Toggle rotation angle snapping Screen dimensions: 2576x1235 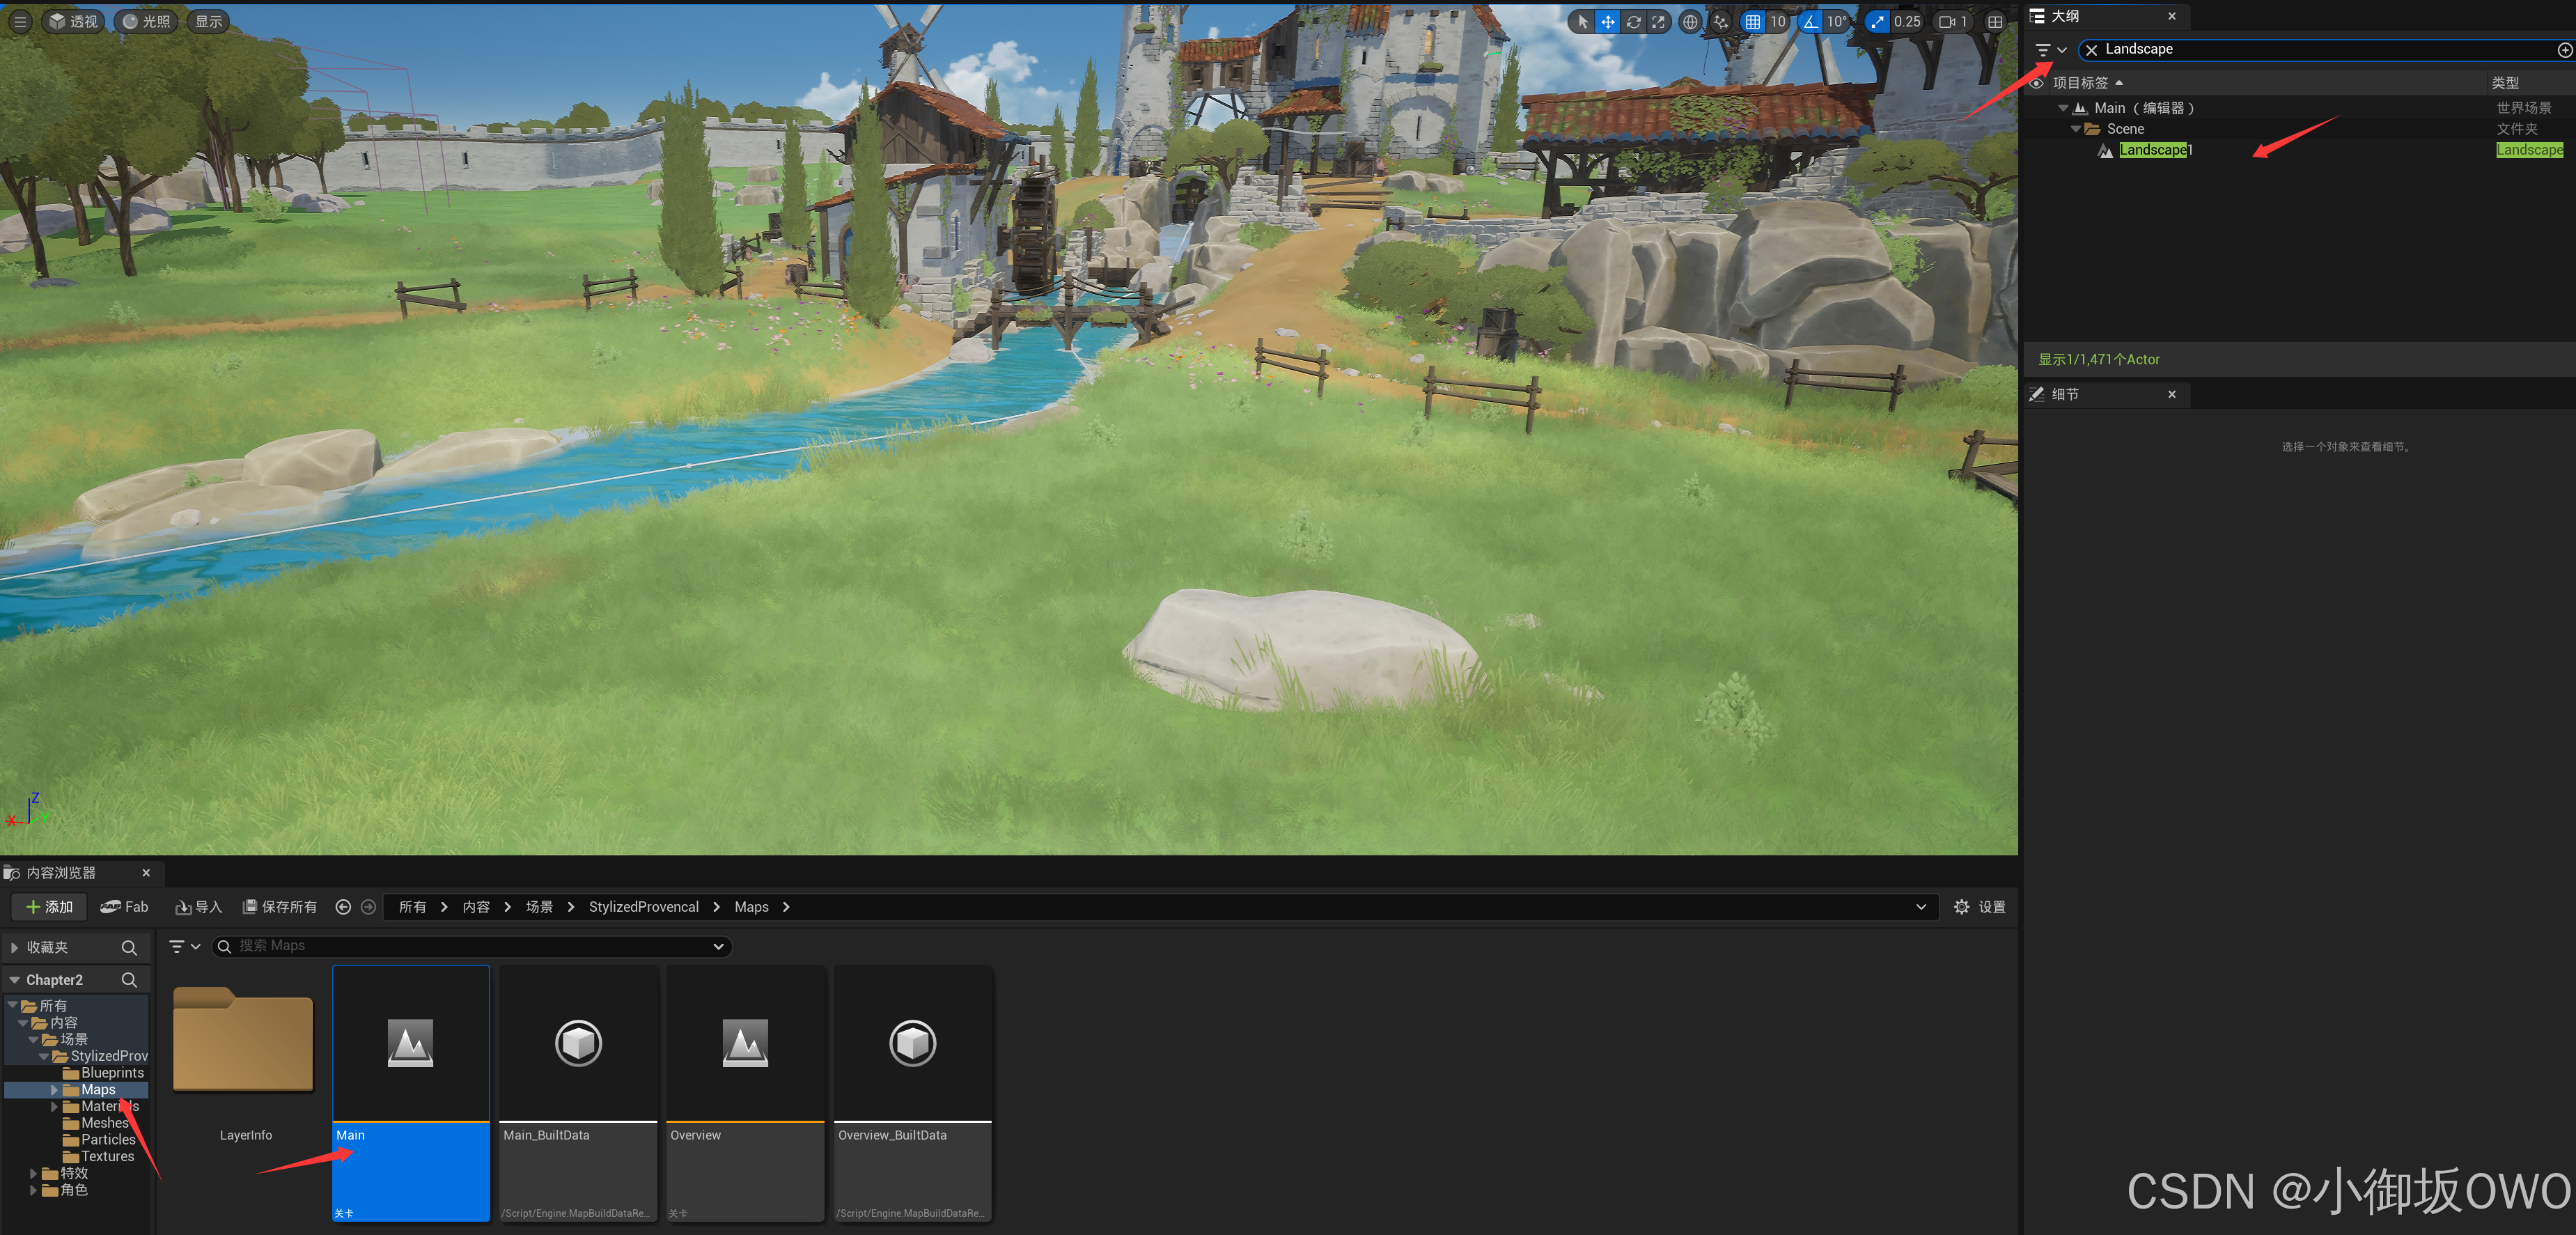pyautogui.click(x=1811, y=21)
